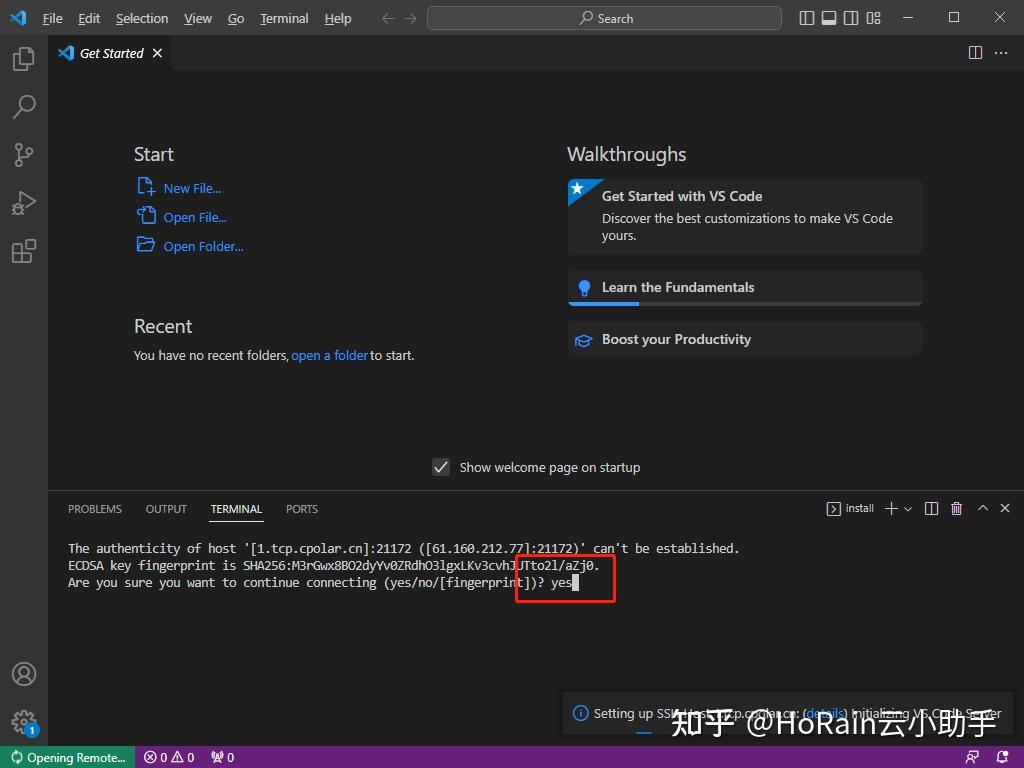Toggle the Customize Layout control
1024x768 pixels.
(873, 17)
